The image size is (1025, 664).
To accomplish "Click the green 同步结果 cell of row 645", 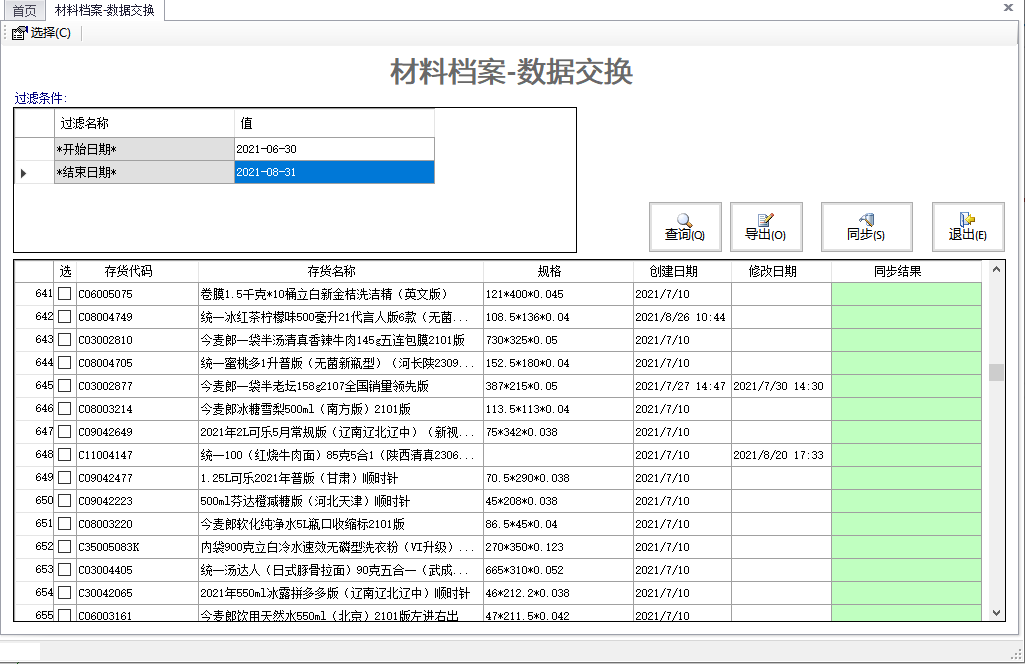I will pyautogui.click(x=905, y=385).
